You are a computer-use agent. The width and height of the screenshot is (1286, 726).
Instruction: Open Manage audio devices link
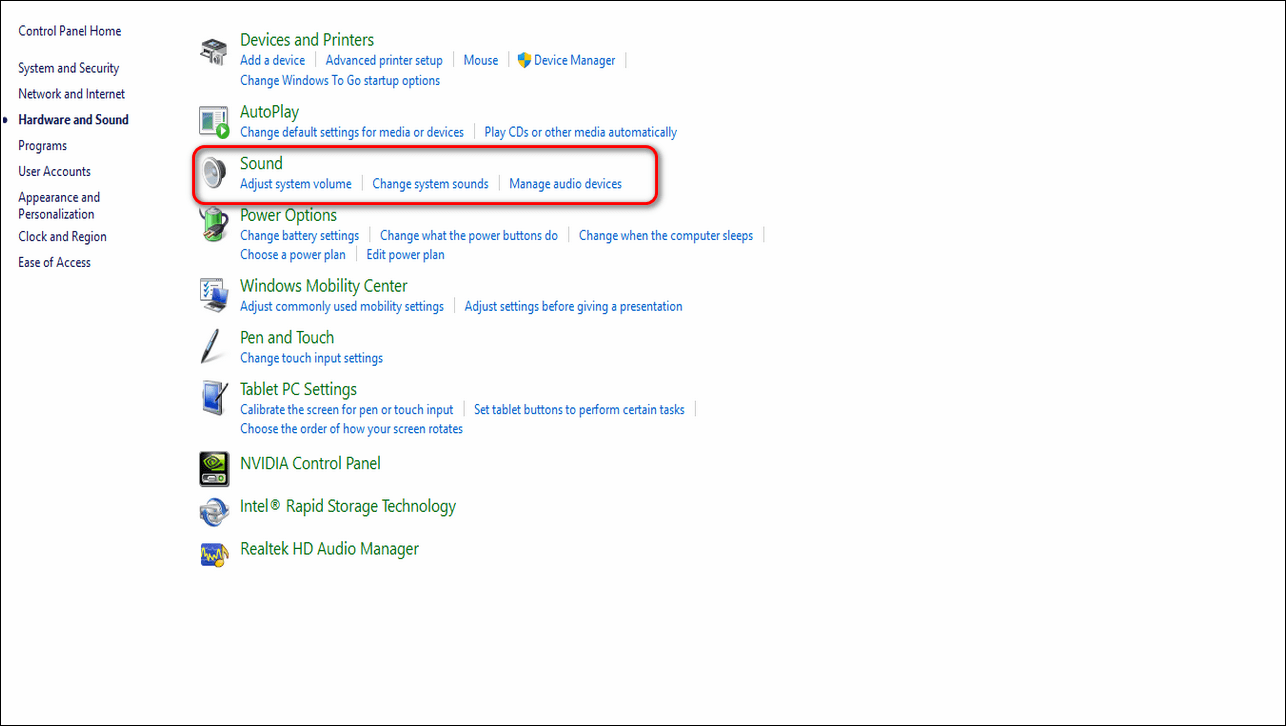pos(565,184)
